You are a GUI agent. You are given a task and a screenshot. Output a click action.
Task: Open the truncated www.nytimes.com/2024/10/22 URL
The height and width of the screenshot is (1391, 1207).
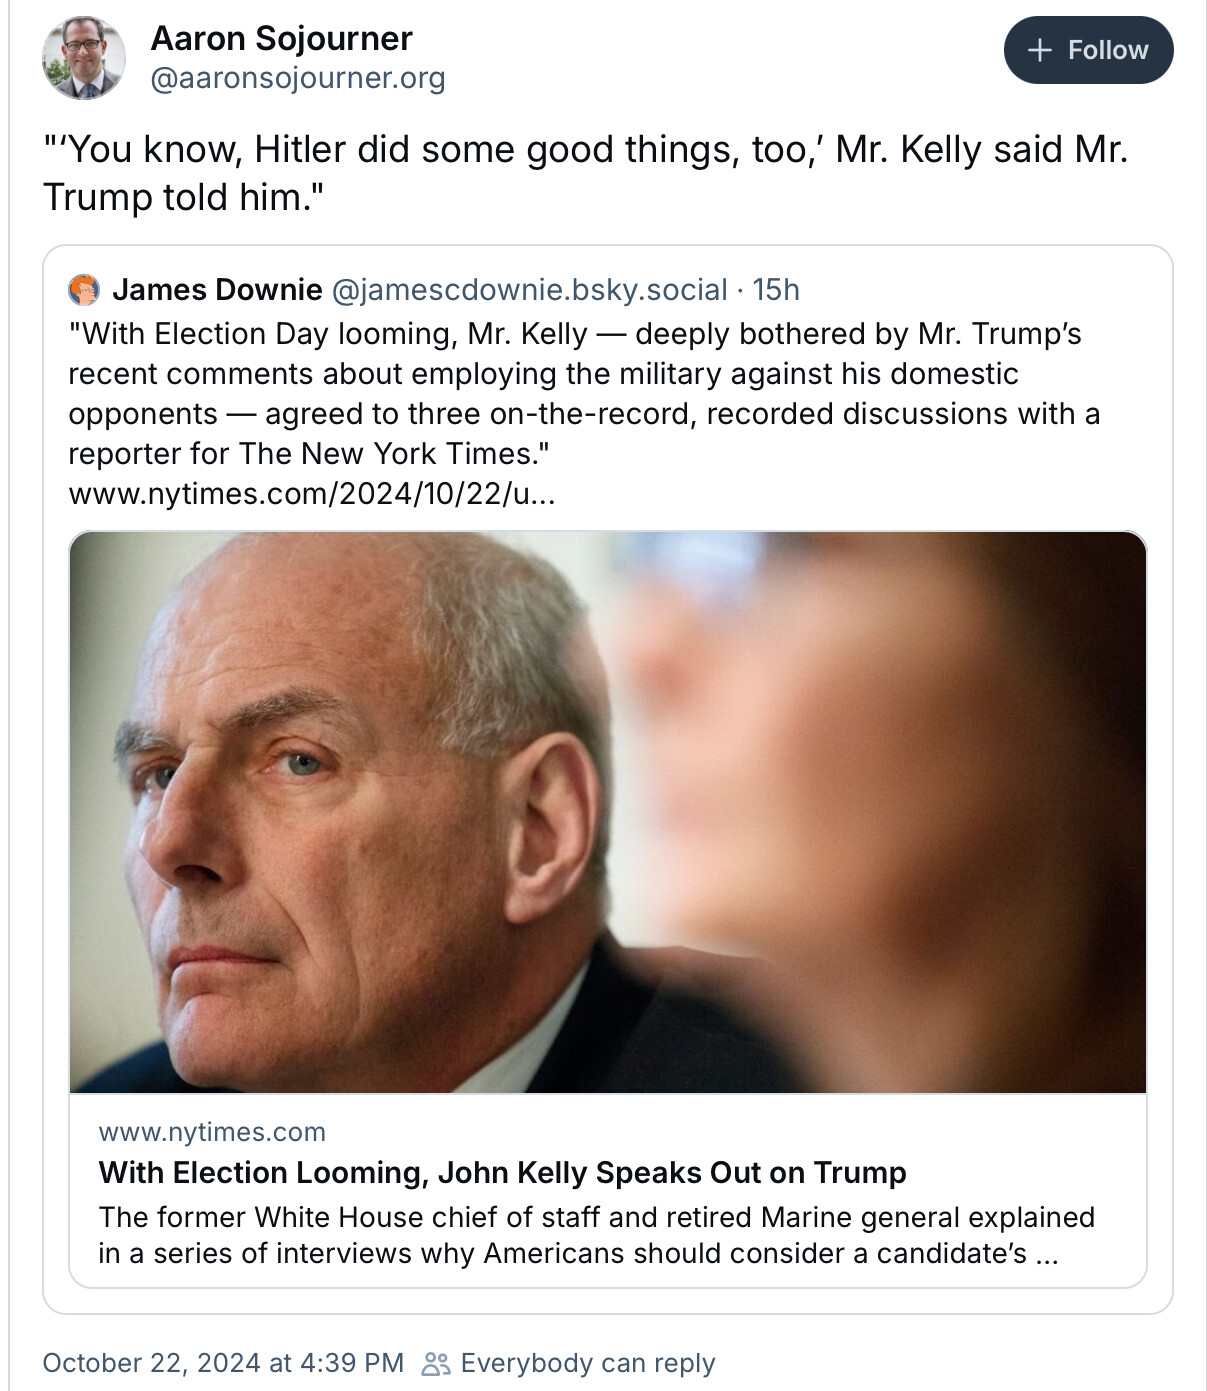click(x=311, y=494)
